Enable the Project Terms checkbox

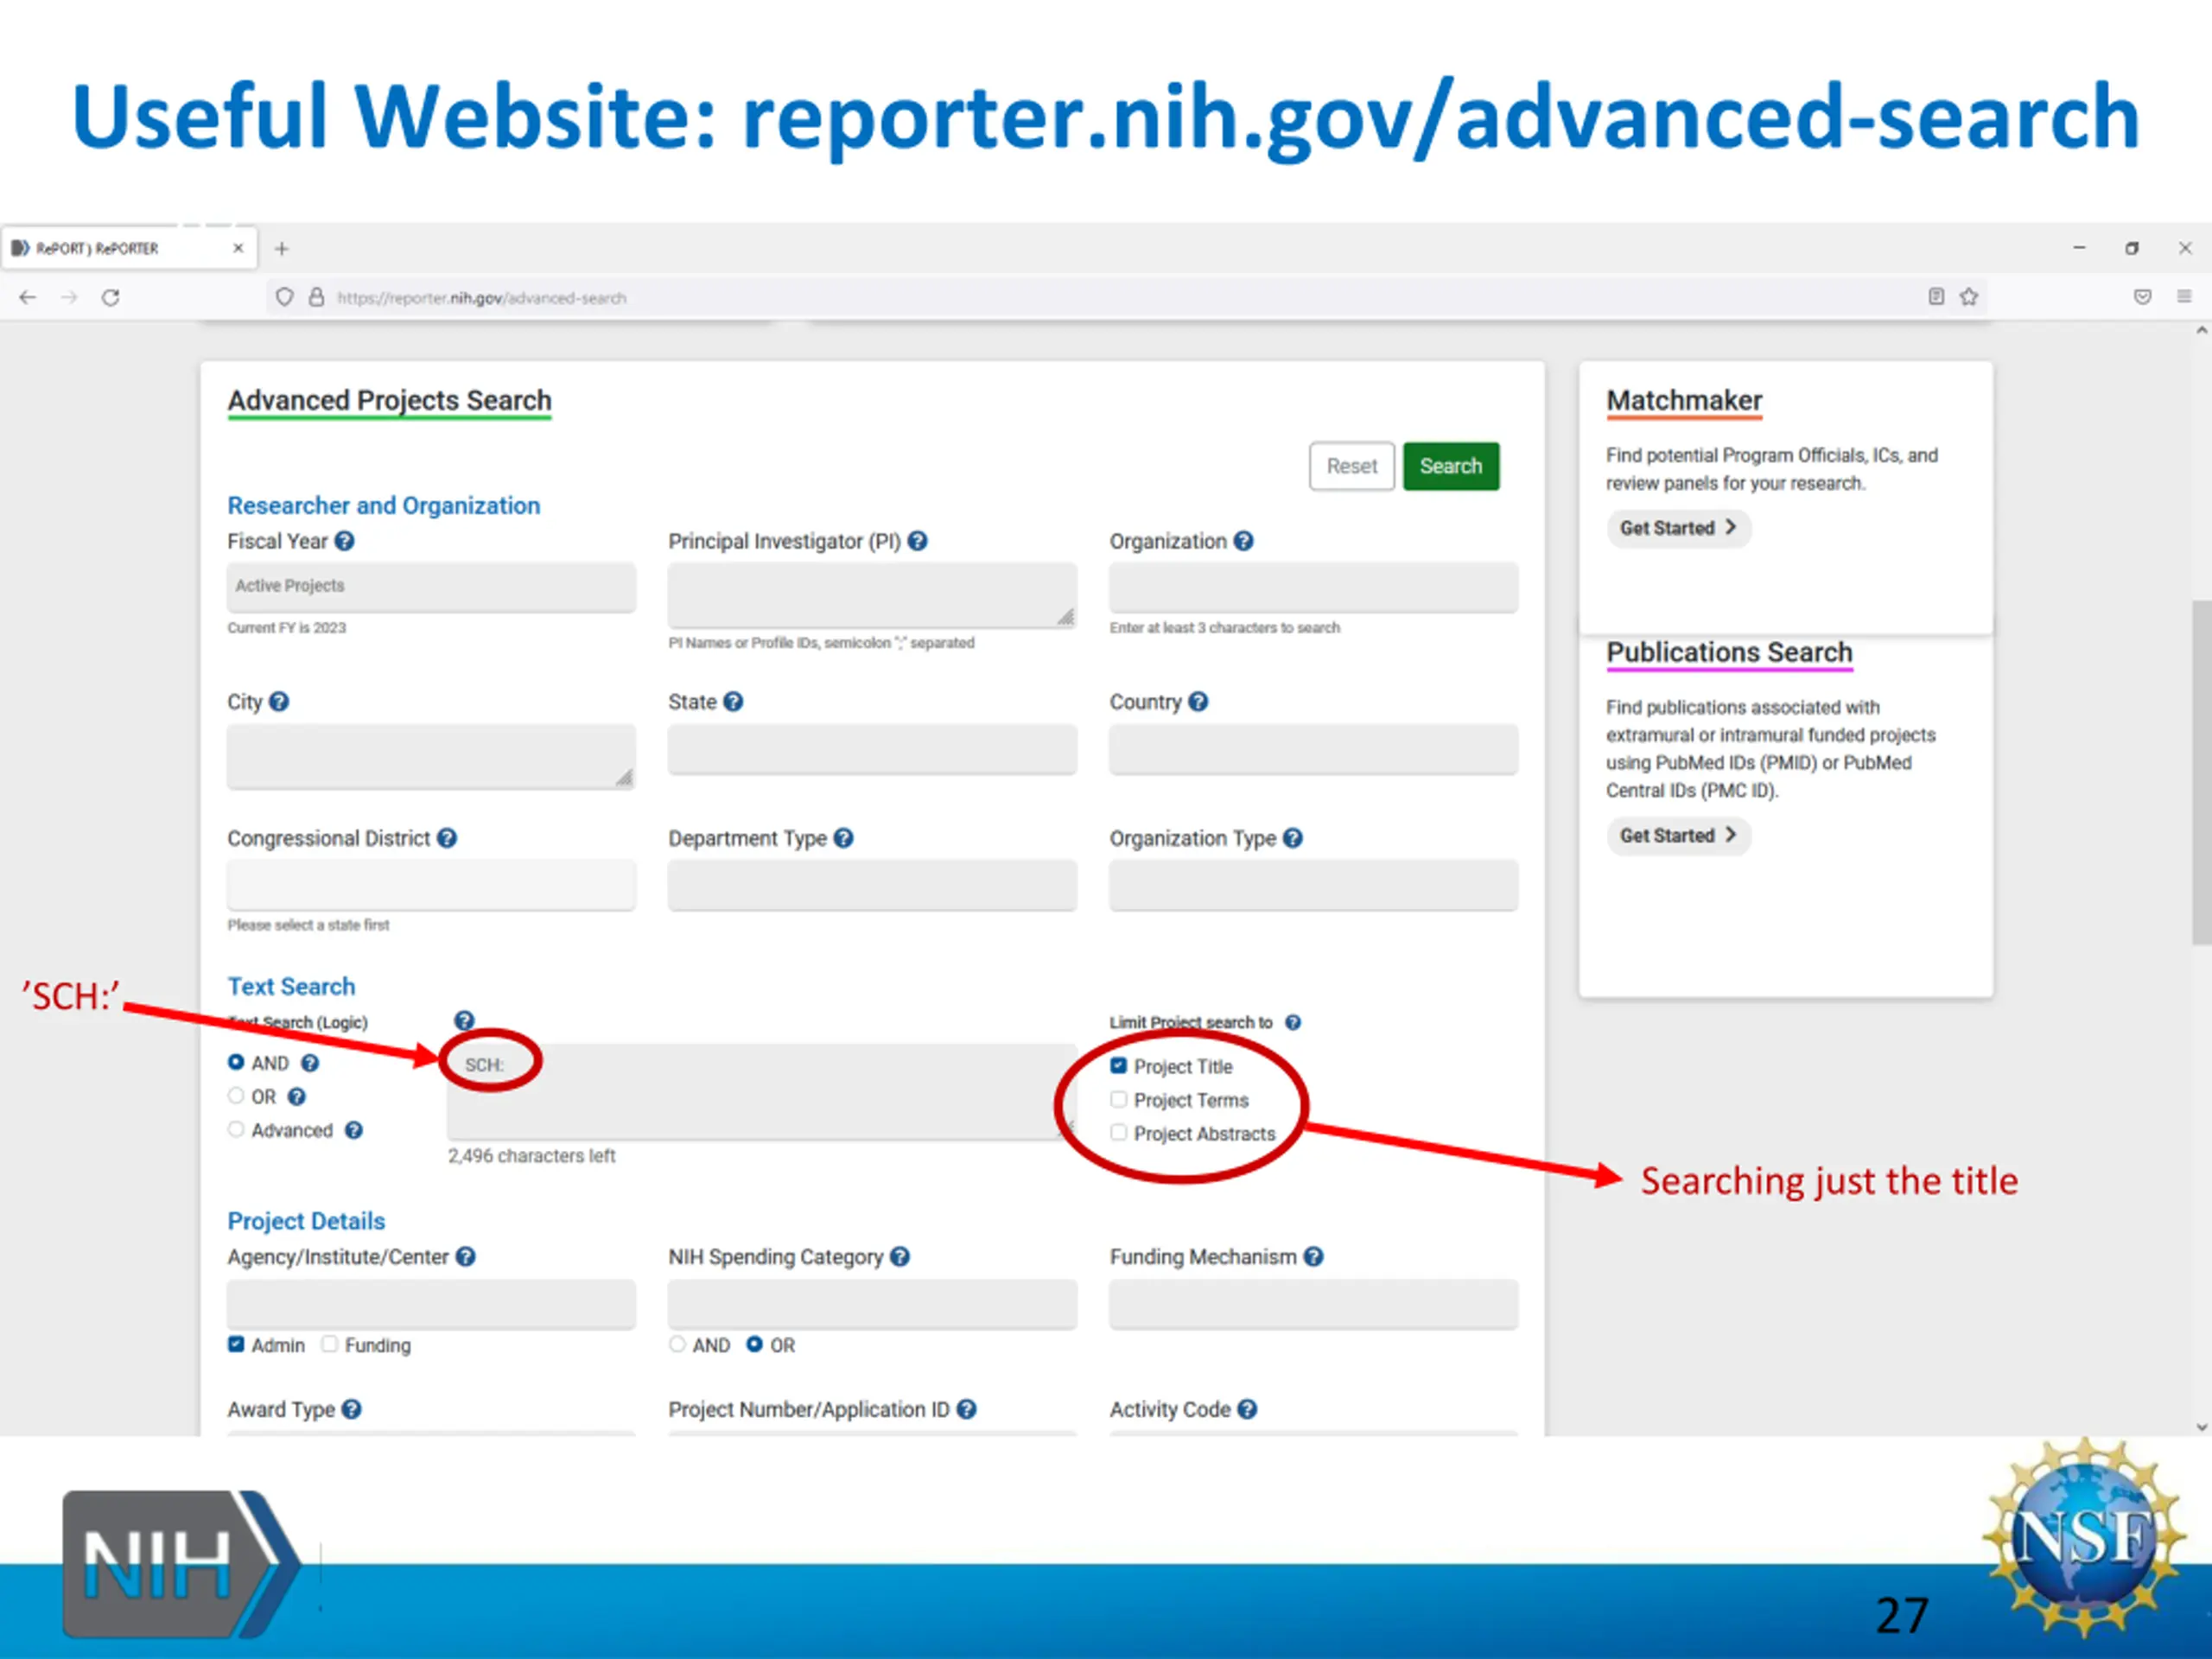pos(1118,1099)
